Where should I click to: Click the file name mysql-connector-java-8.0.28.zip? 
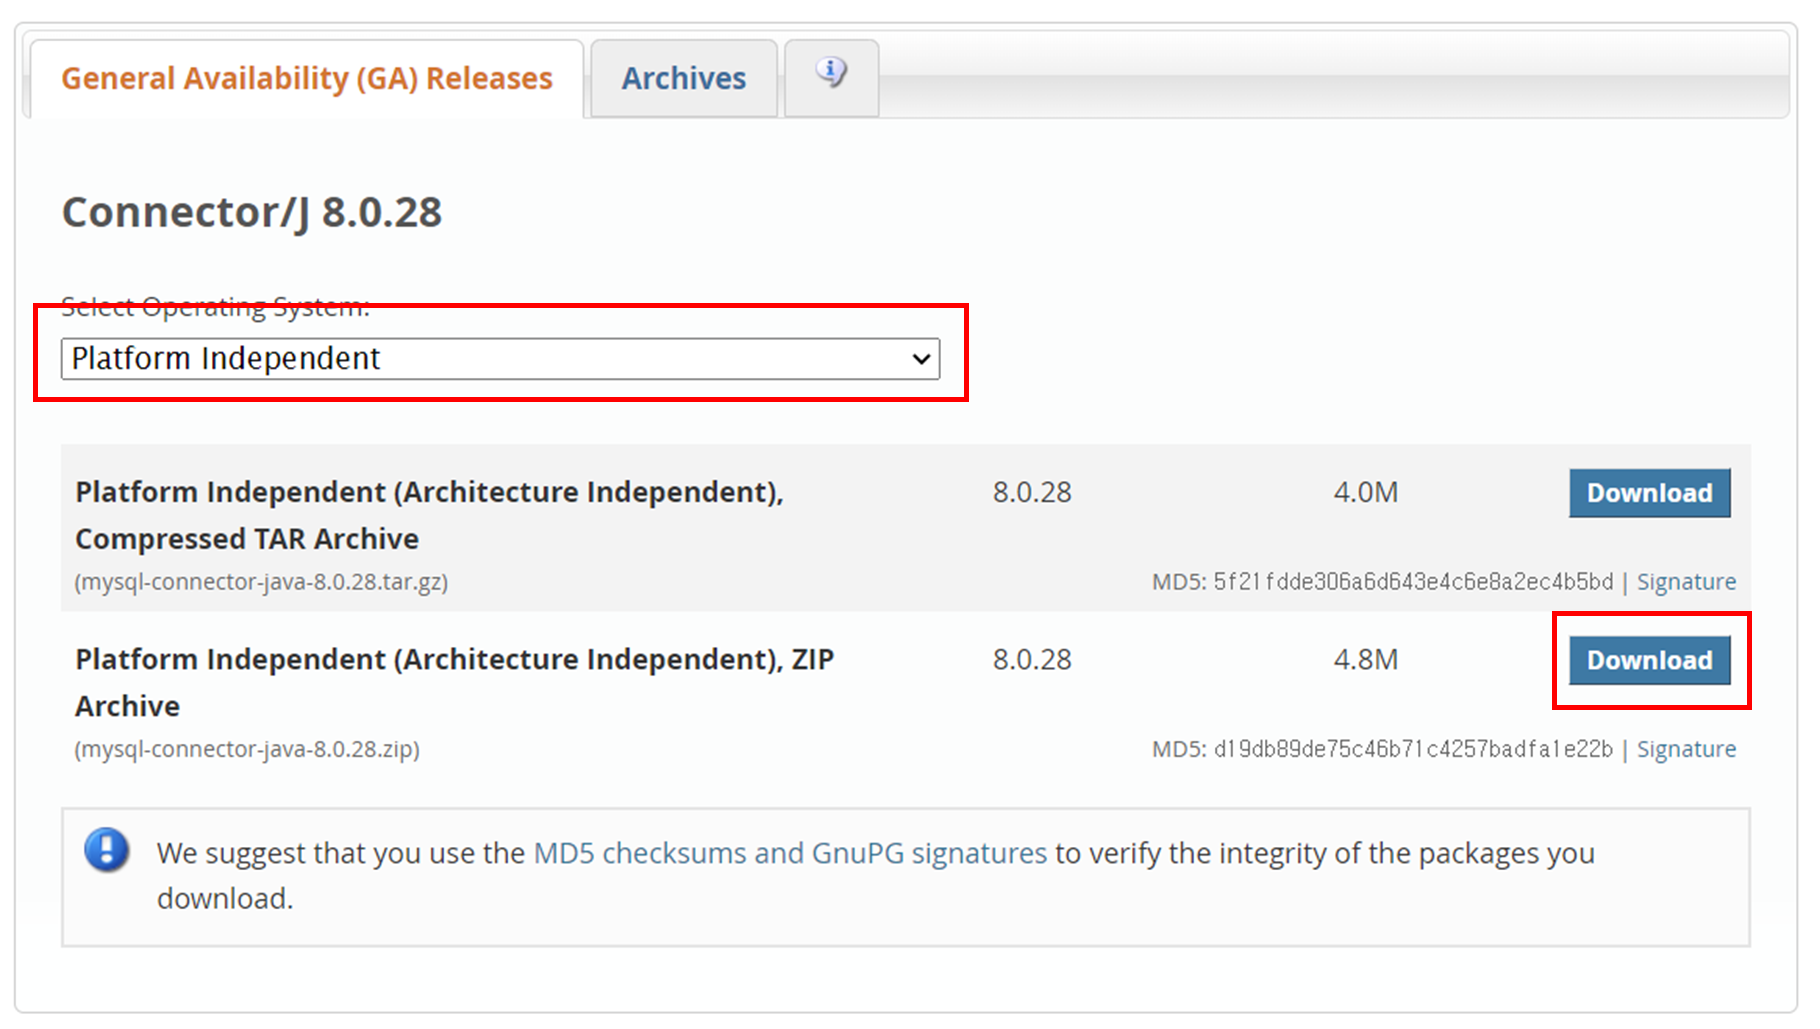coord(247,749)
